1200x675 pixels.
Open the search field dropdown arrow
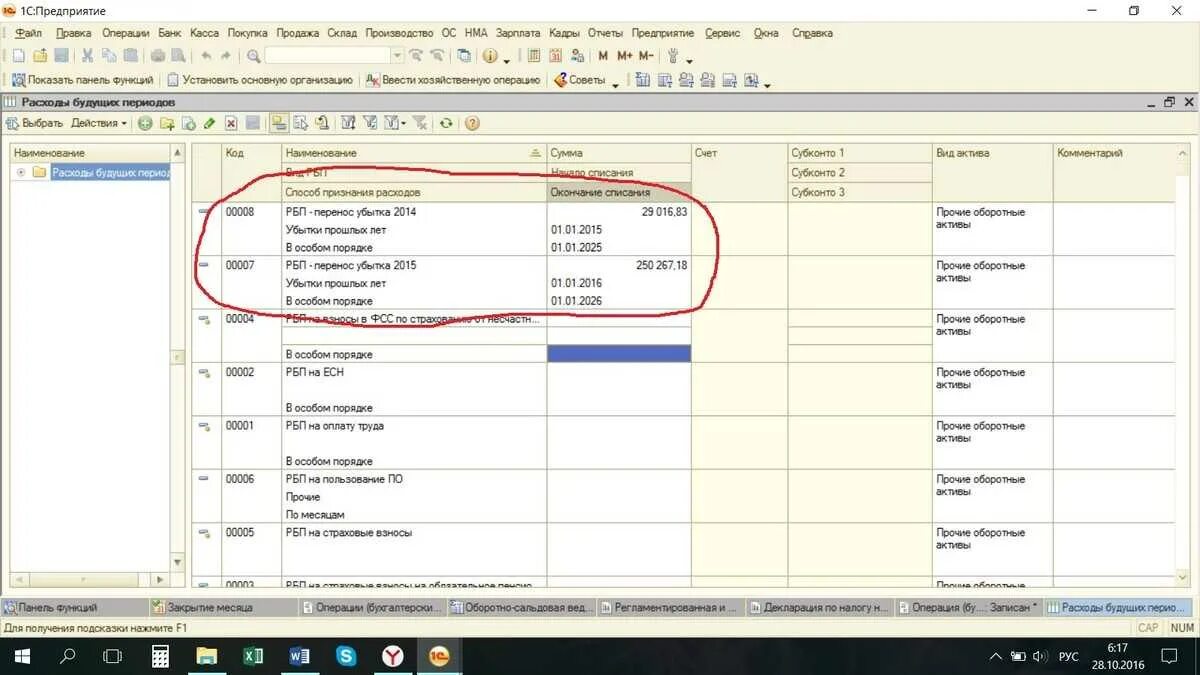[x=398, y=56]
